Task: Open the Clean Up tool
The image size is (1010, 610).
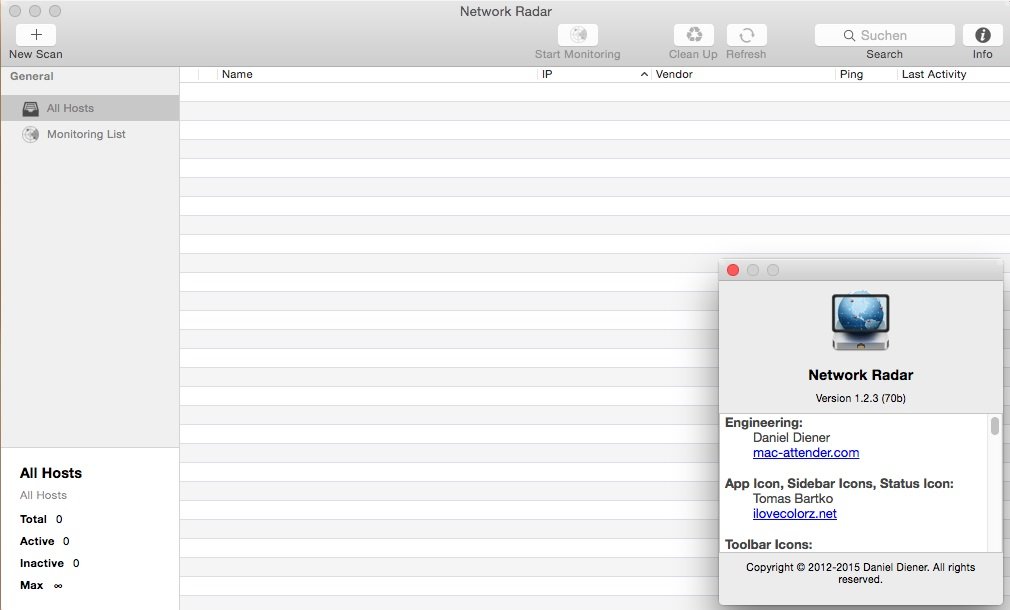Action: pyautogui.click(x=692, y=35)
